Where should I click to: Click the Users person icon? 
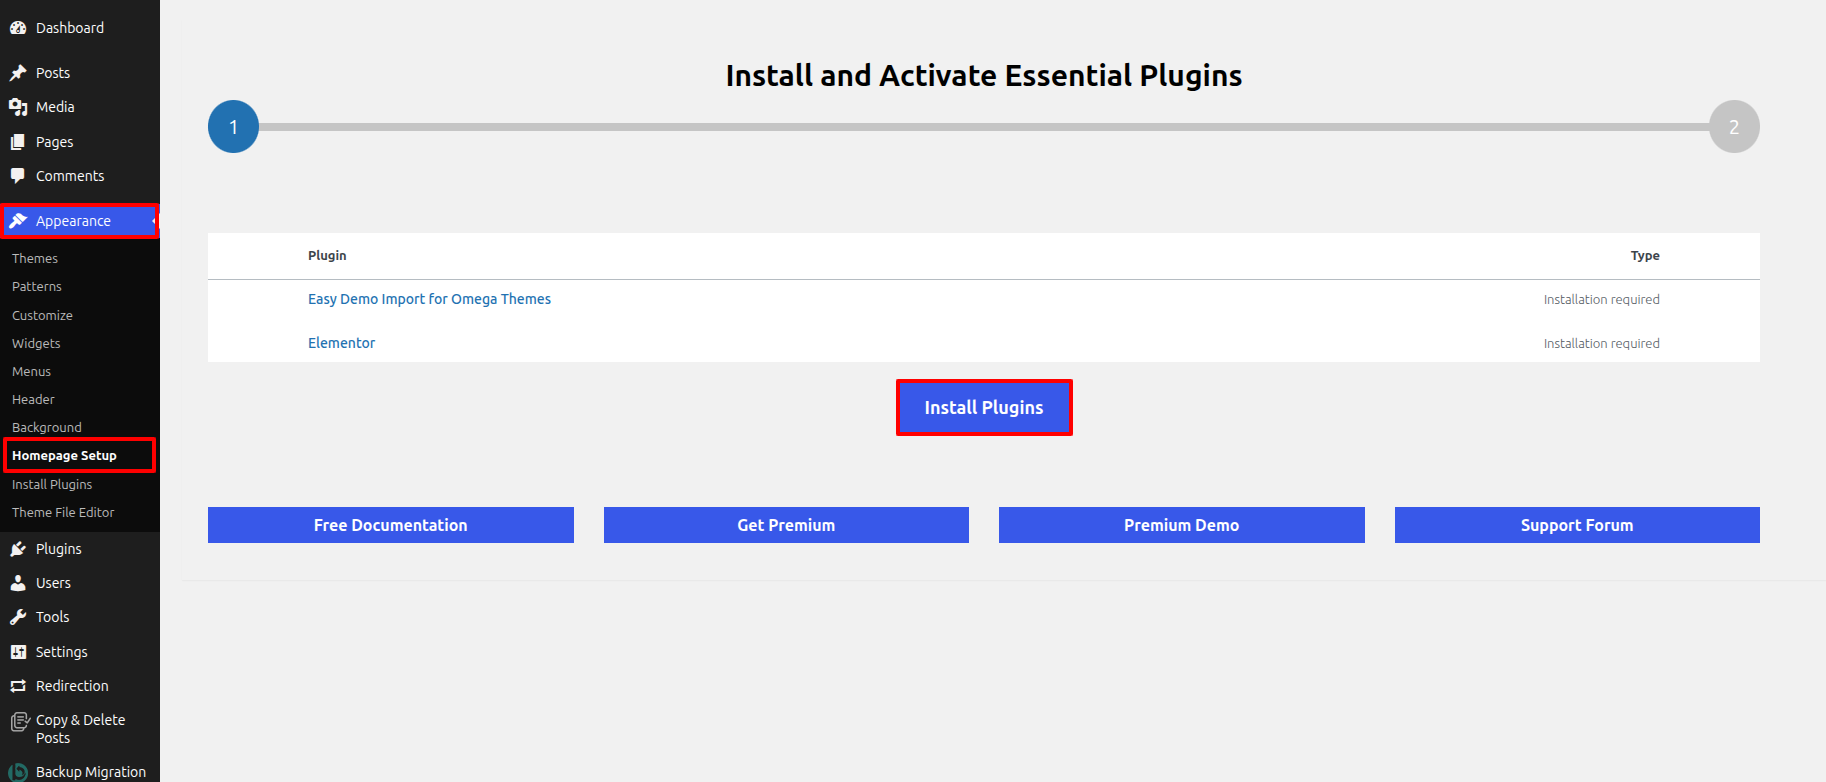pos(18,583)
